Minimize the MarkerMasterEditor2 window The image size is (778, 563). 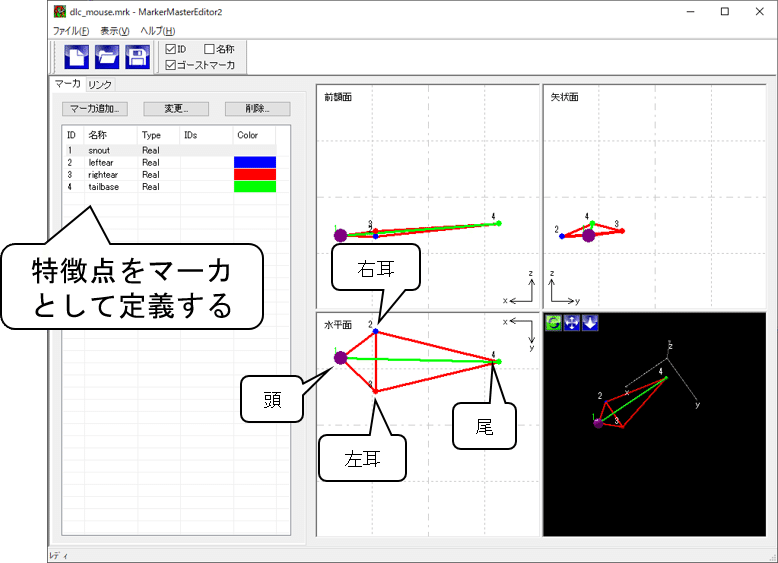pos(690,11)
